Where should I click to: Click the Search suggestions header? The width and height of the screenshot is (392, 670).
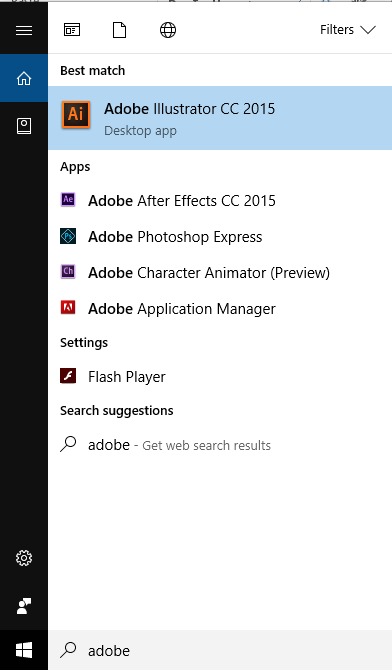click(117, 411)
